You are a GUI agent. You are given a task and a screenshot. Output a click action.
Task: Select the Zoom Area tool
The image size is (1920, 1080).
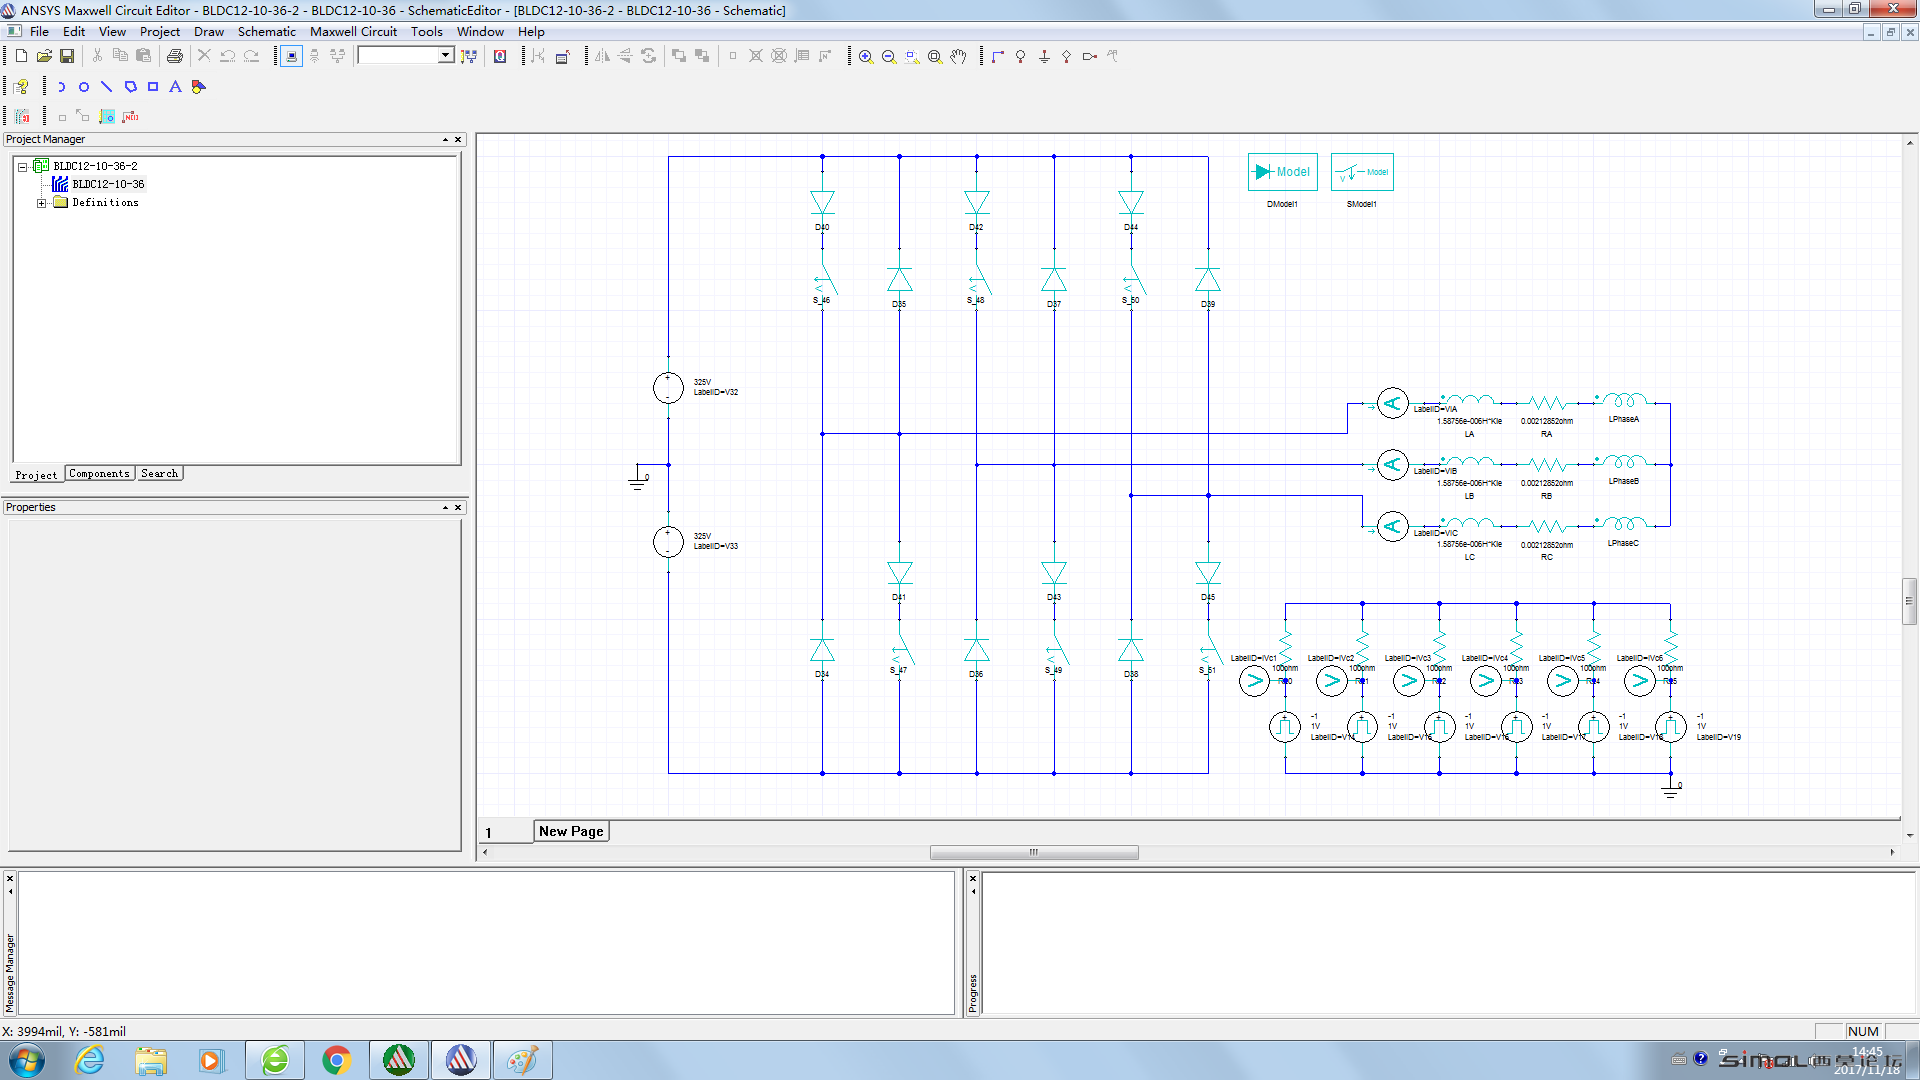click(912, 56)
